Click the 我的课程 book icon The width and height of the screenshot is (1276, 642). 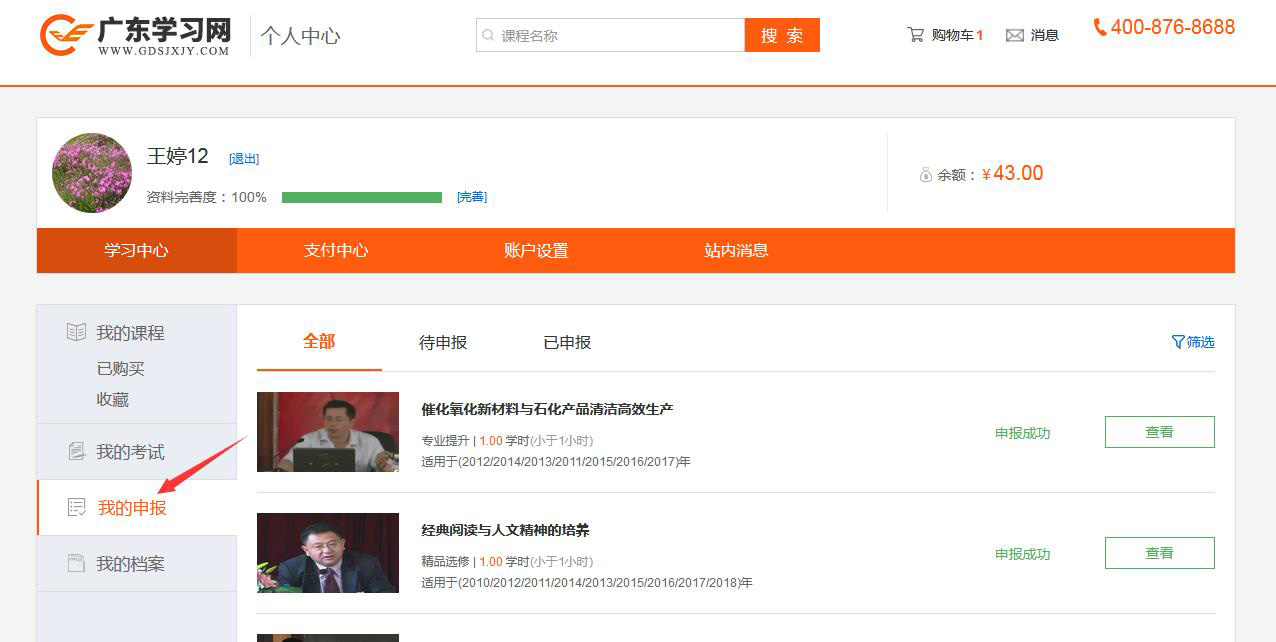[x=76, y=332]
